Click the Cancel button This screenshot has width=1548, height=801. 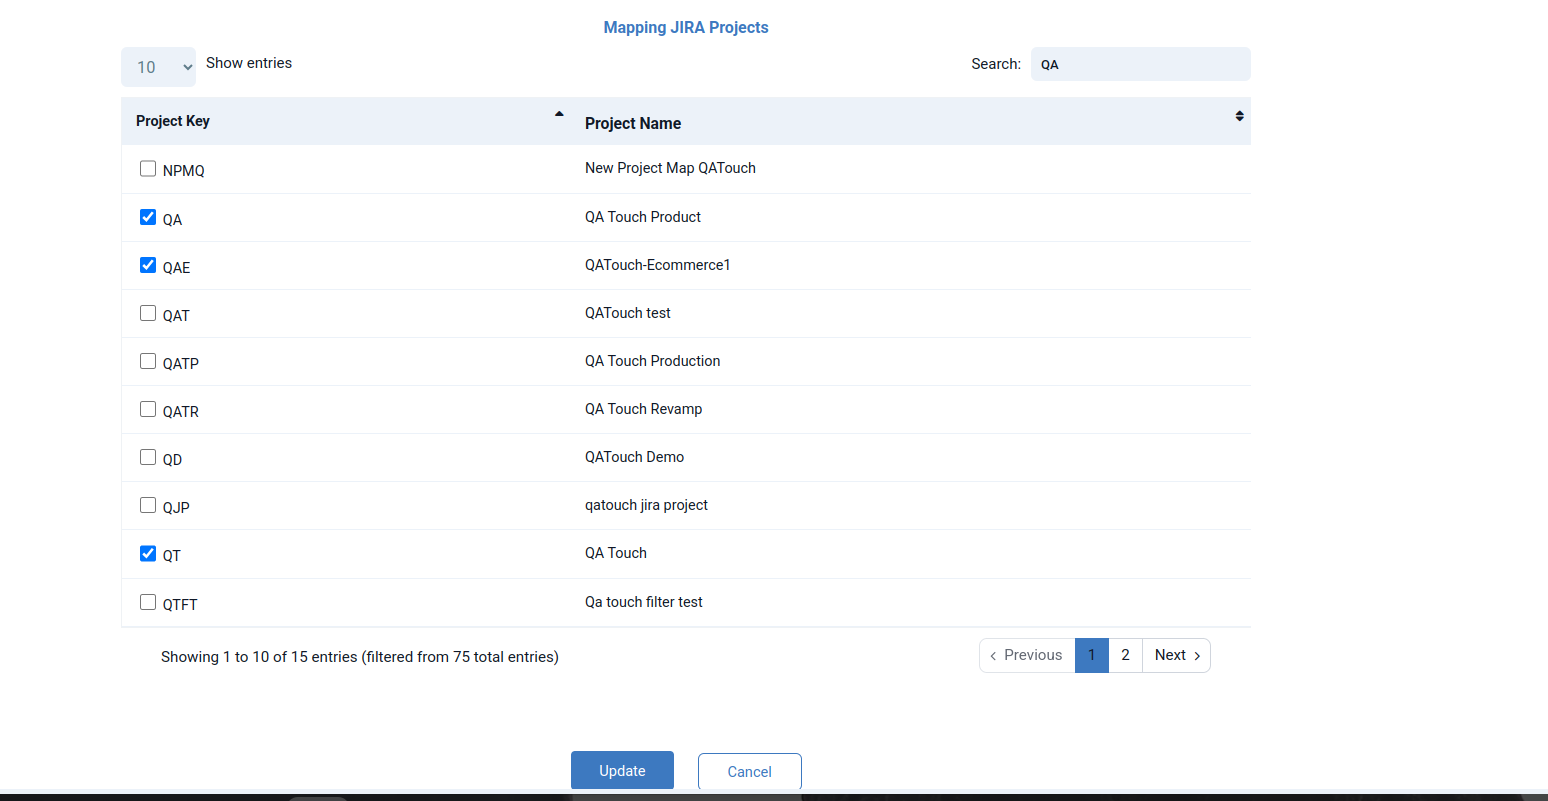749,771
